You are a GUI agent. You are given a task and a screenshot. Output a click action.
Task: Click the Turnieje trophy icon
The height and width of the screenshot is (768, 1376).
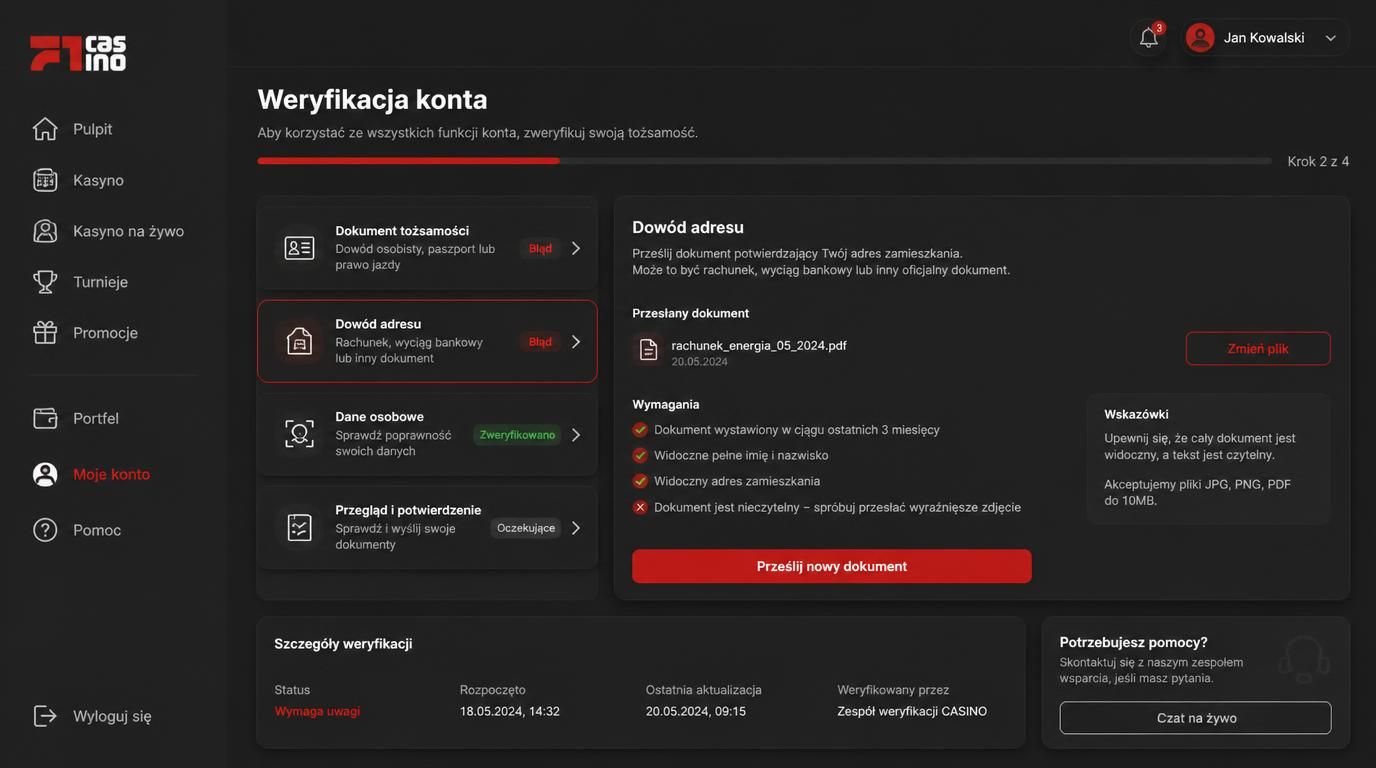[45, 282]
